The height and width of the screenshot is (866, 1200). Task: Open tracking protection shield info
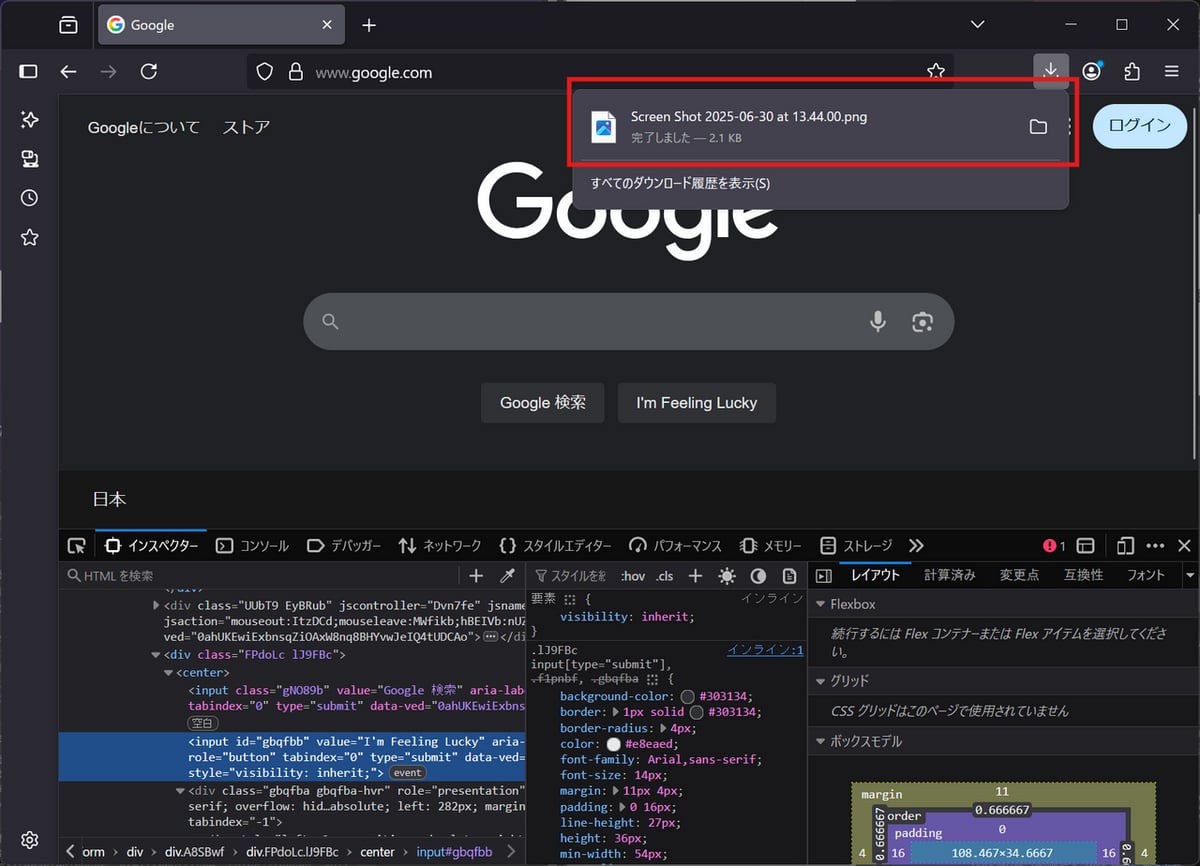[265, 72]
